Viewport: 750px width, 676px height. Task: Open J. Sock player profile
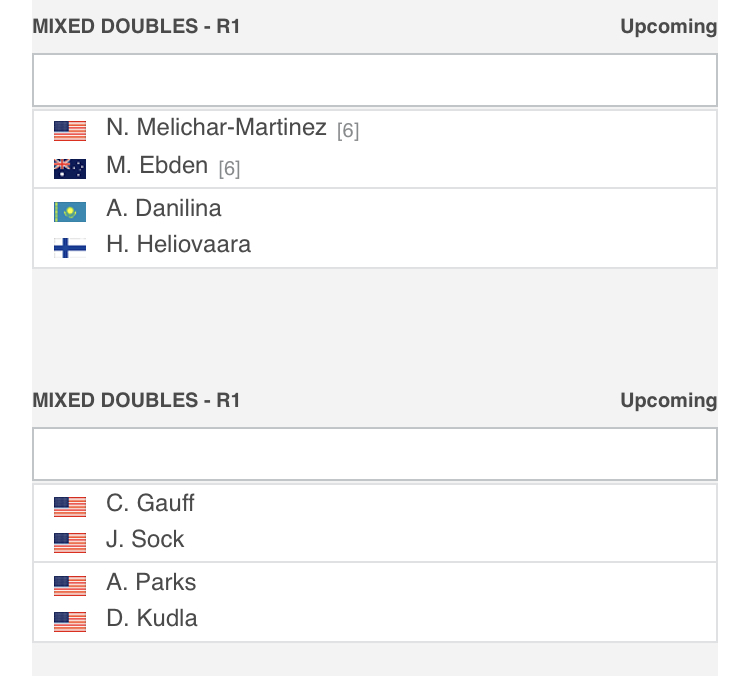pyautogui.click(x=145, y=539)
